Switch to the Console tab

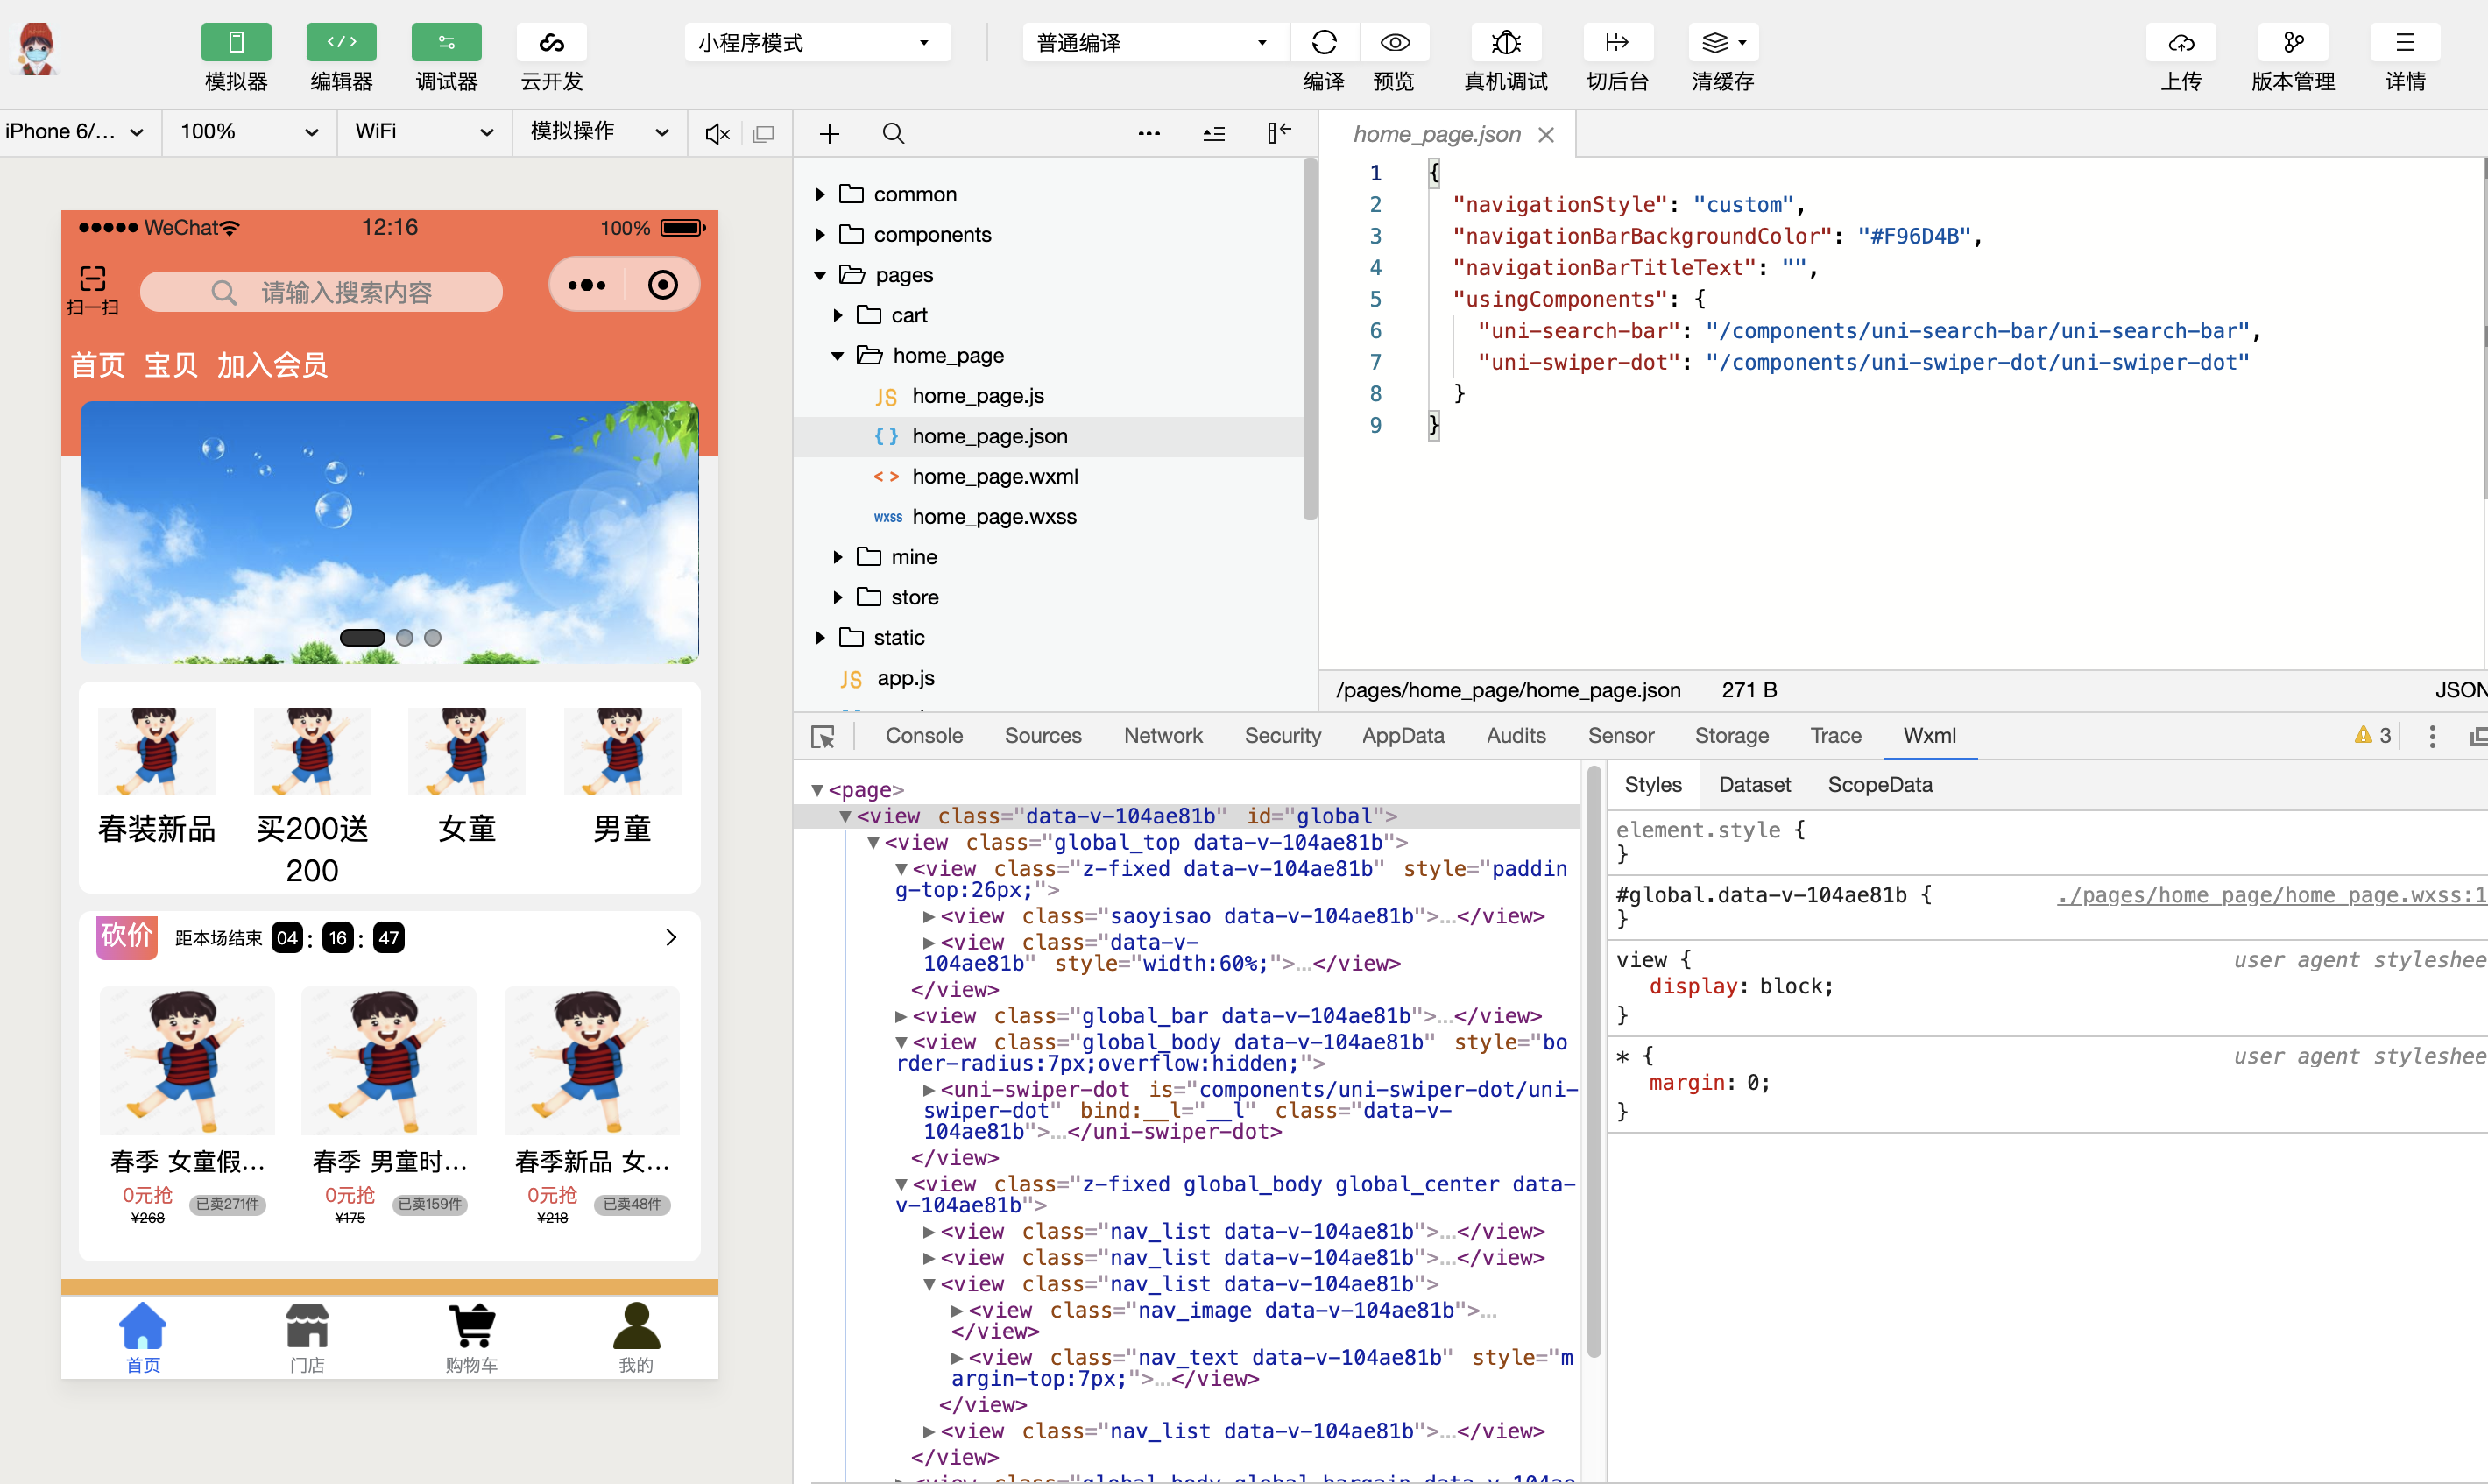[x=923, y=736]
